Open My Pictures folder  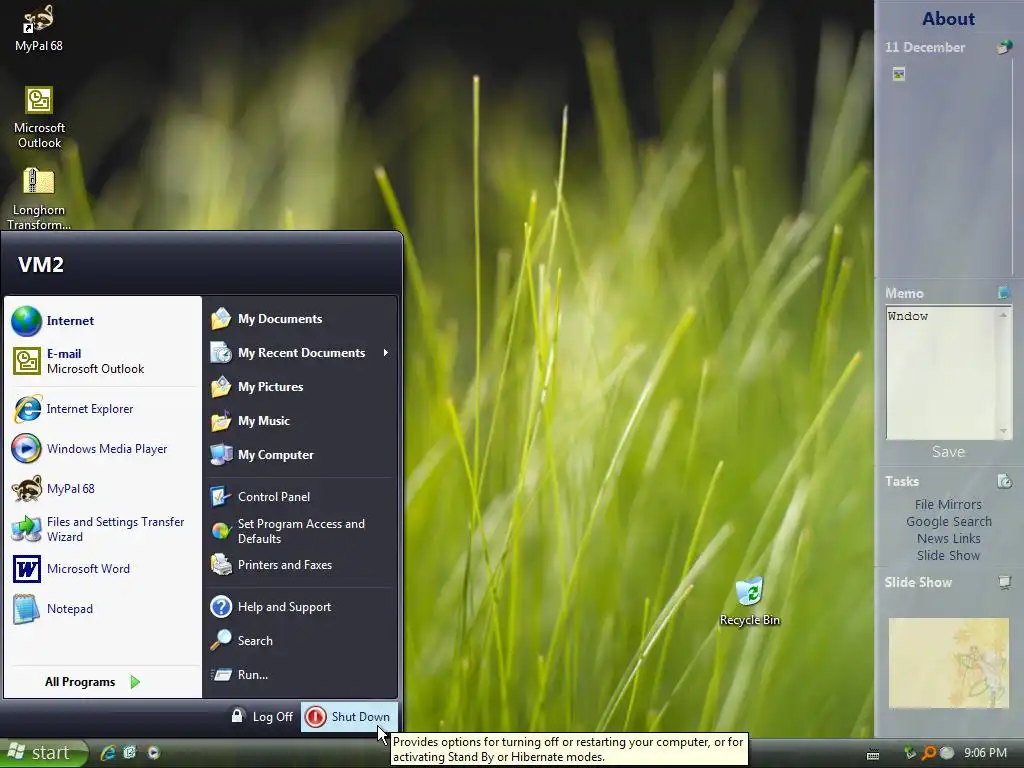[x=302, y=387]
